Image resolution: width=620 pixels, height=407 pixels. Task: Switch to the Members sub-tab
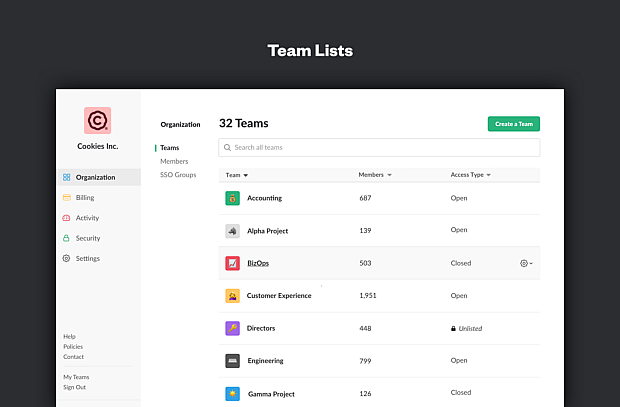pos(174,161)
